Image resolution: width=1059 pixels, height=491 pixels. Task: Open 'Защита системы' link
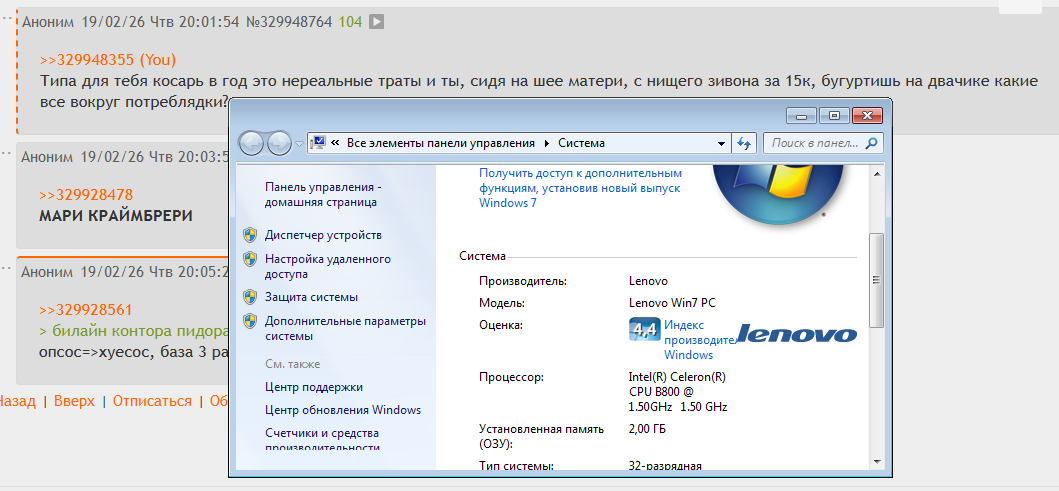click(x=311, y=297)
